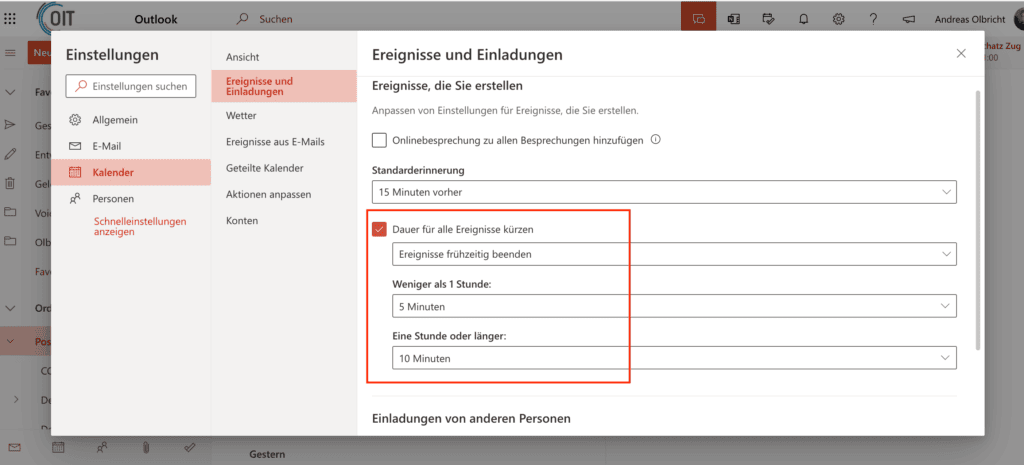Open the My Day calendar-check icon
This screenshot has height=465, width=1024.
768,18
